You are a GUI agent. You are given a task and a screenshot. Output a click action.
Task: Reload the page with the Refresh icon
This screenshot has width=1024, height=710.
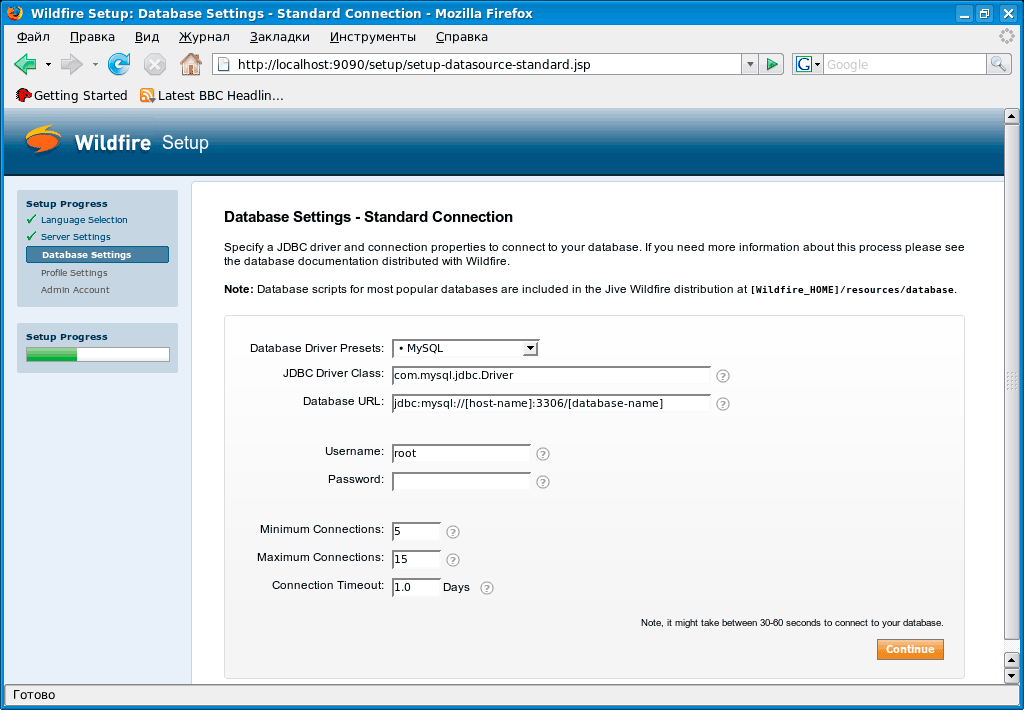pos(119,64)
